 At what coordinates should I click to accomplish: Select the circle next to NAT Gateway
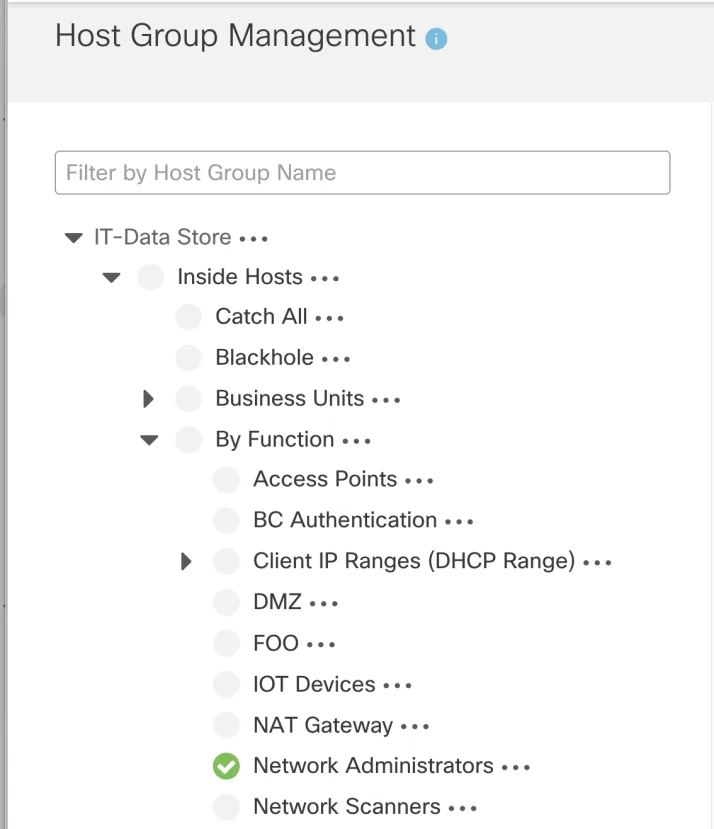(226, 725)
